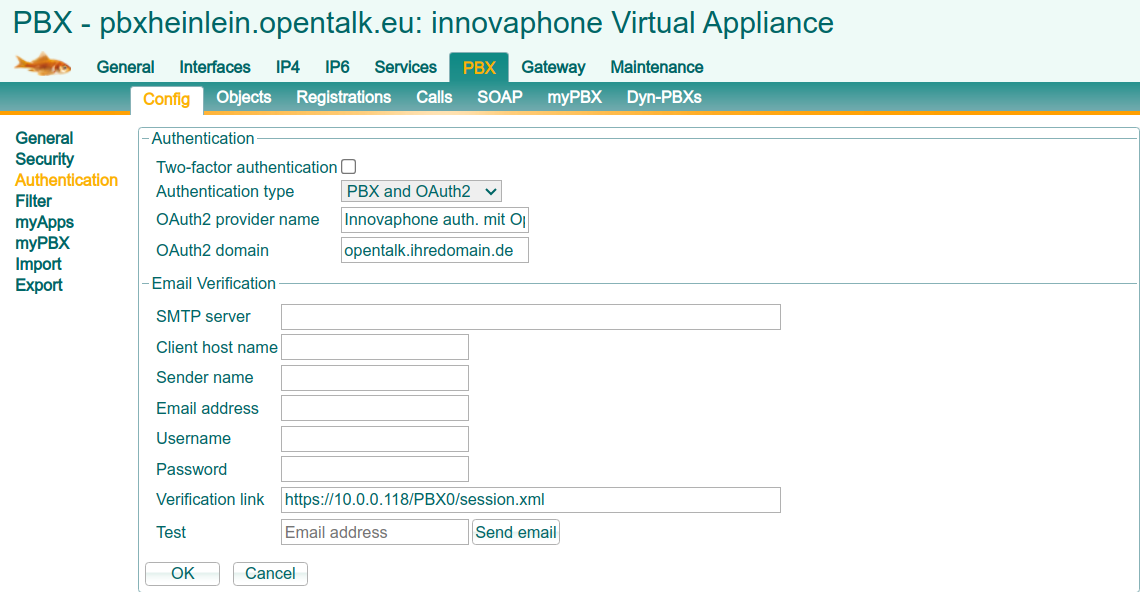The image size is (1140, 592).
Task: Open the Registrations tab
Action: (x=343, y=97)
